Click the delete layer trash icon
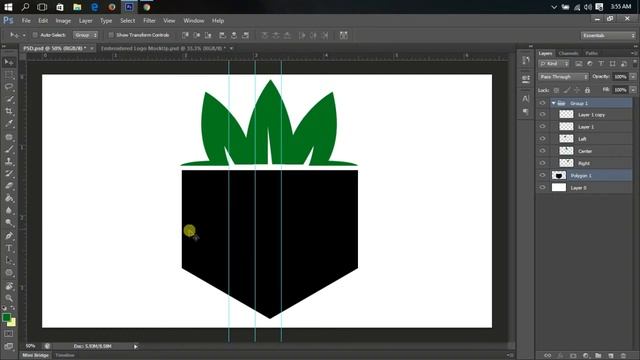 click(623, 356)
